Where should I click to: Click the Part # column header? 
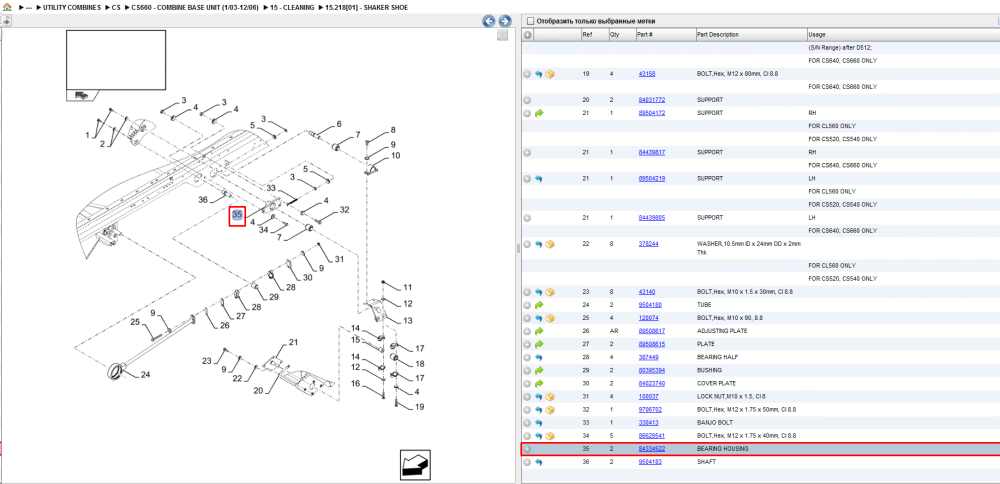(665, 34)
